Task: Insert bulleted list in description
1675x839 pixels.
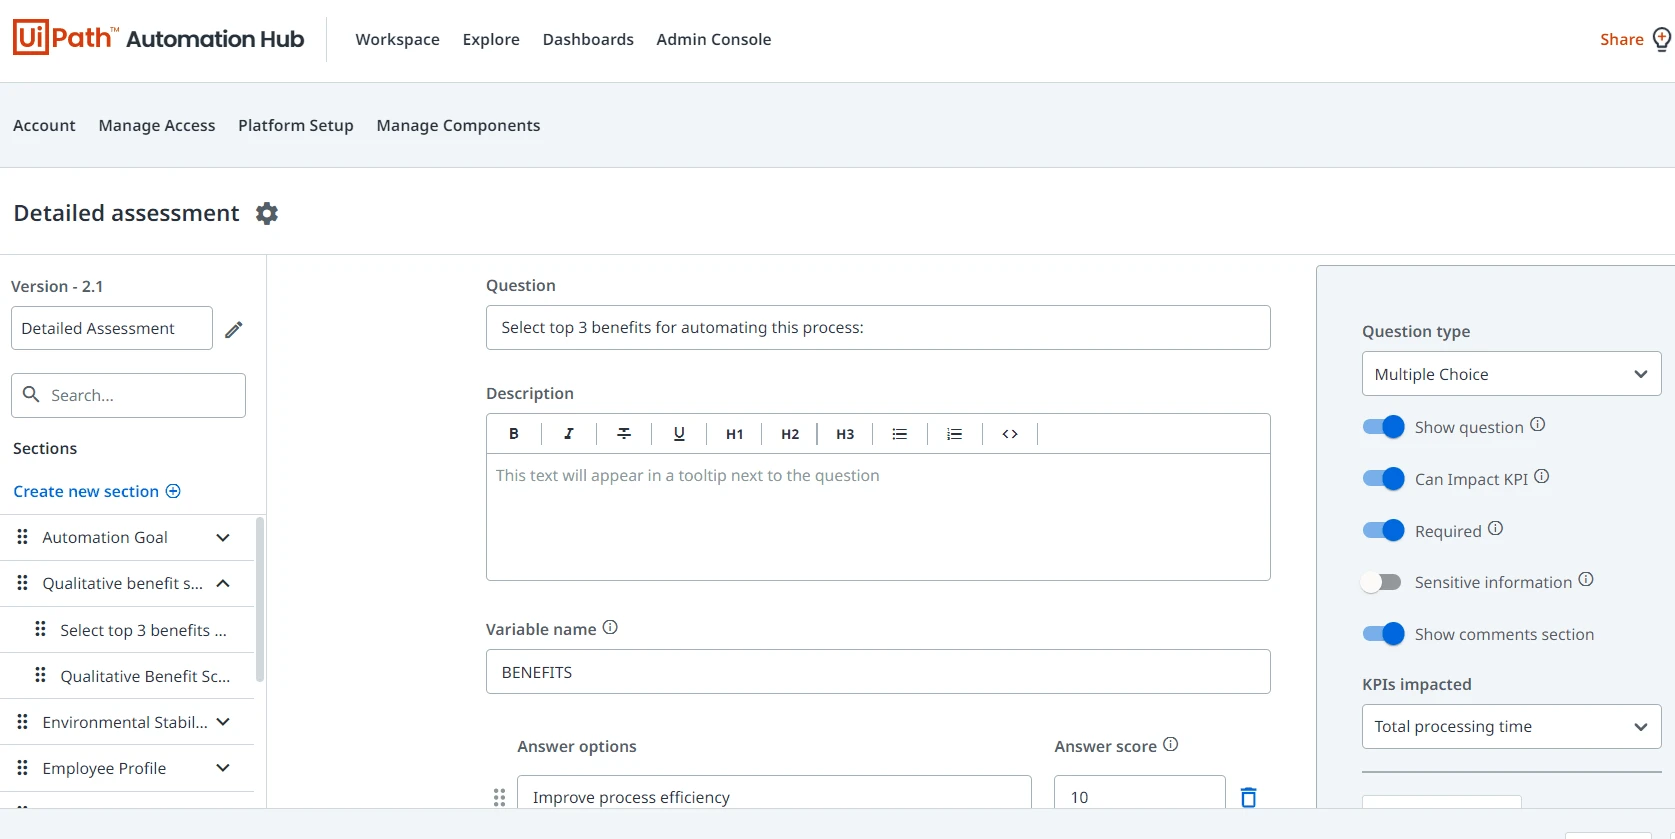Action: 900,434
